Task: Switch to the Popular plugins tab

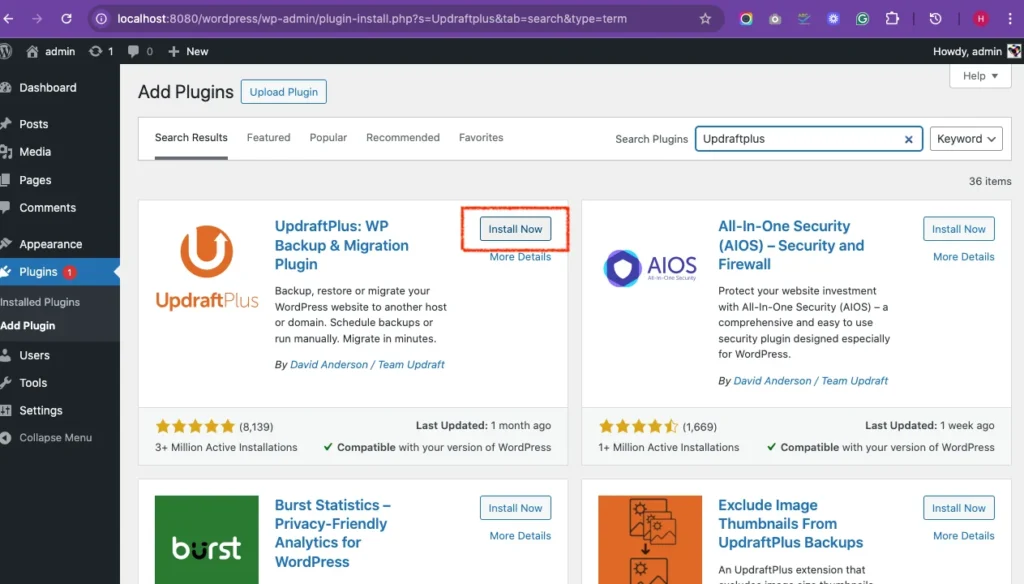Action: [x=328, y=137]
